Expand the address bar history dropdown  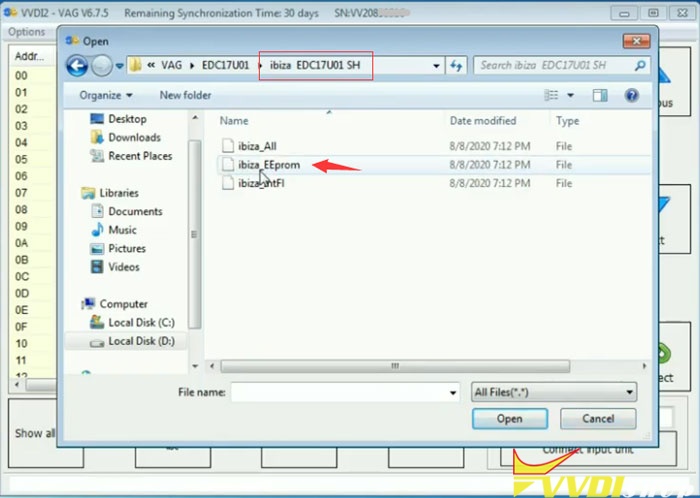coord(436,66)
